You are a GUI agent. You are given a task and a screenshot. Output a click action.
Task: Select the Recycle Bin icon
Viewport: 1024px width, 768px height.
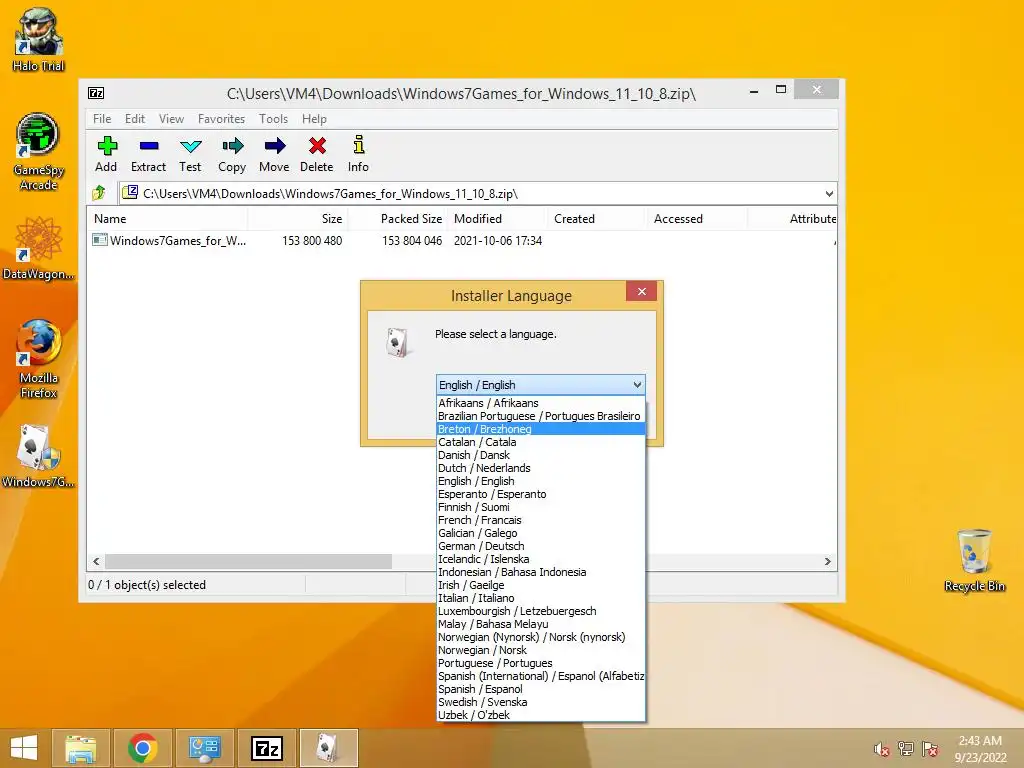[x=974, y=560]
